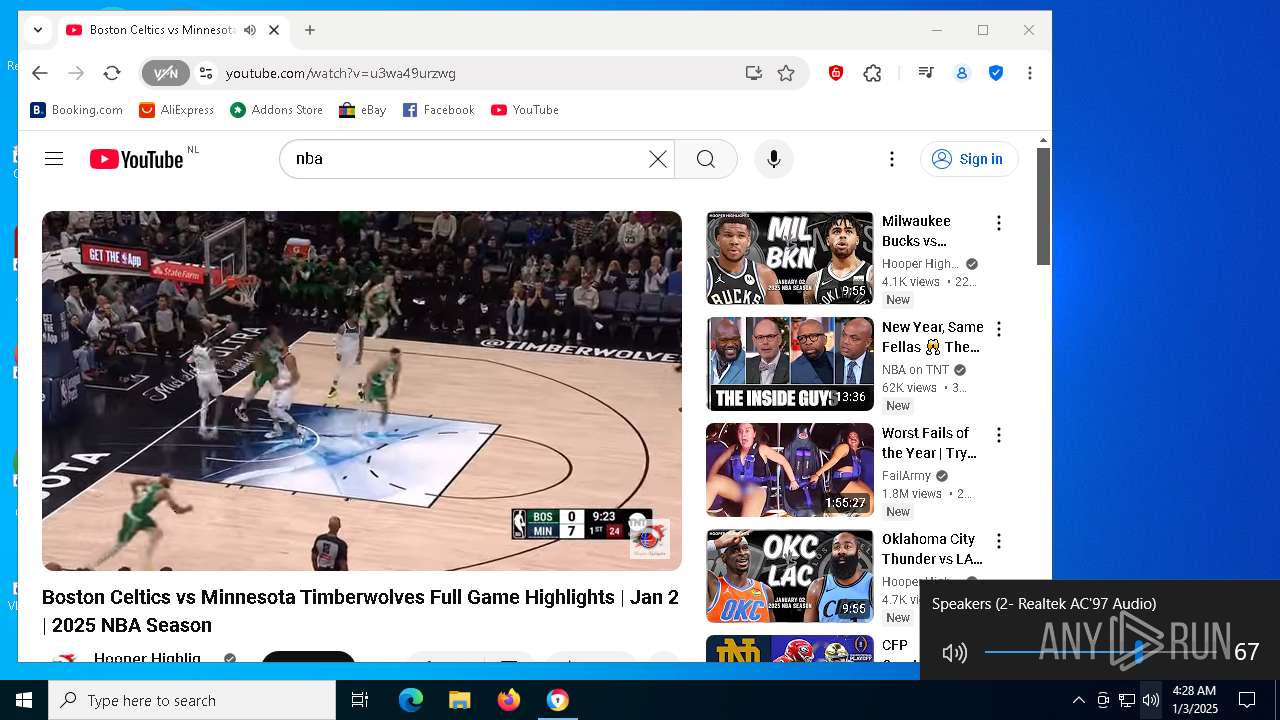Open the network icon in system tray
The image size is (1280, 720).
1127,700
